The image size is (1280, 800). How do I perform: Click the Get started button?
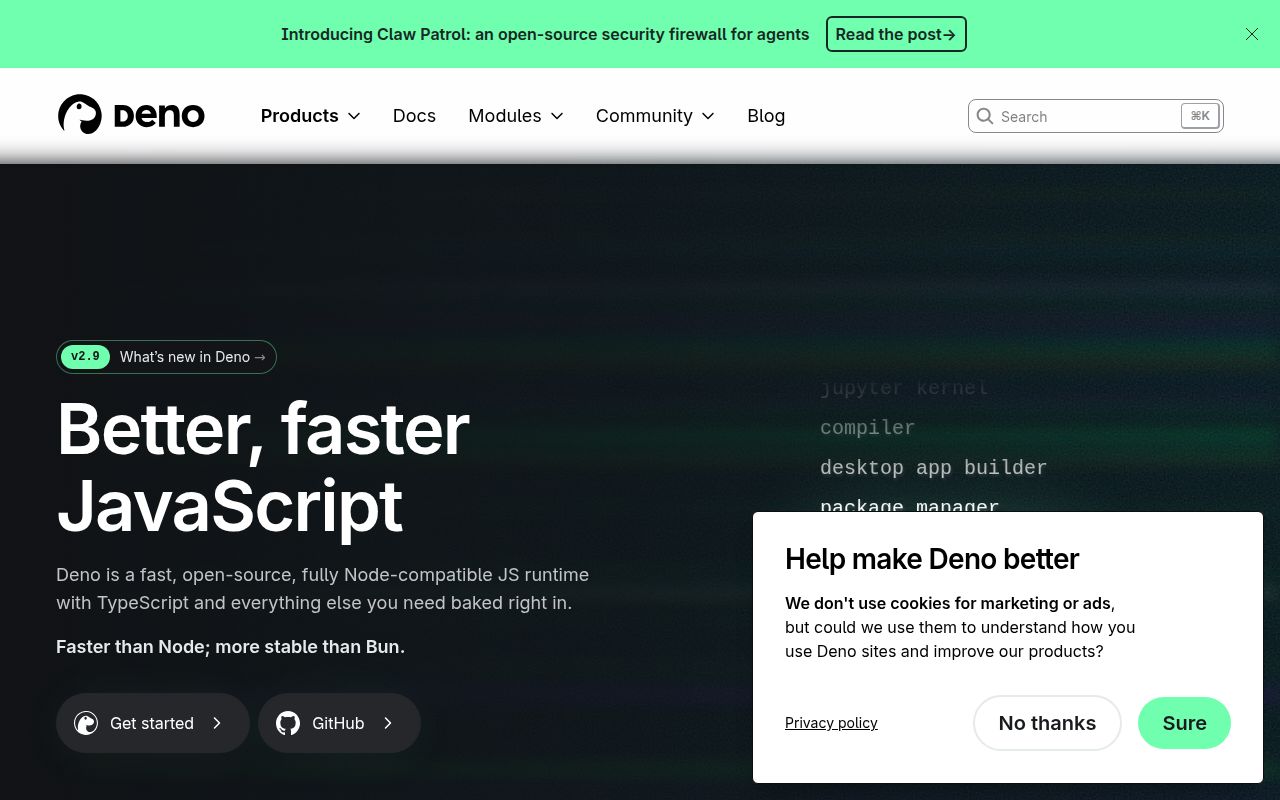(x=152, y=723)
